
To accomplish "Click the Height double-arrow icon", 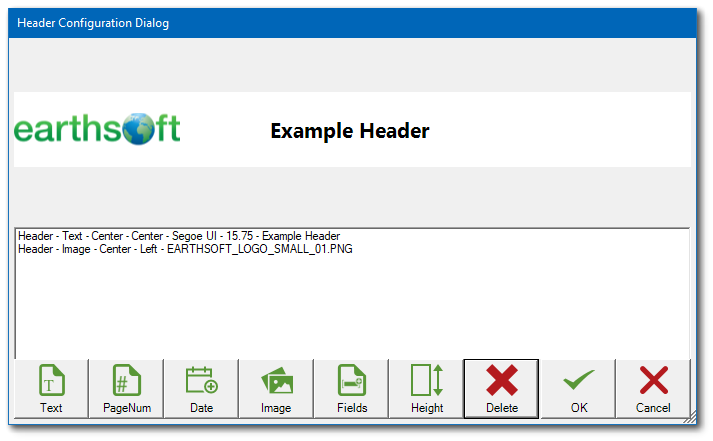I will tap(427, 381).
